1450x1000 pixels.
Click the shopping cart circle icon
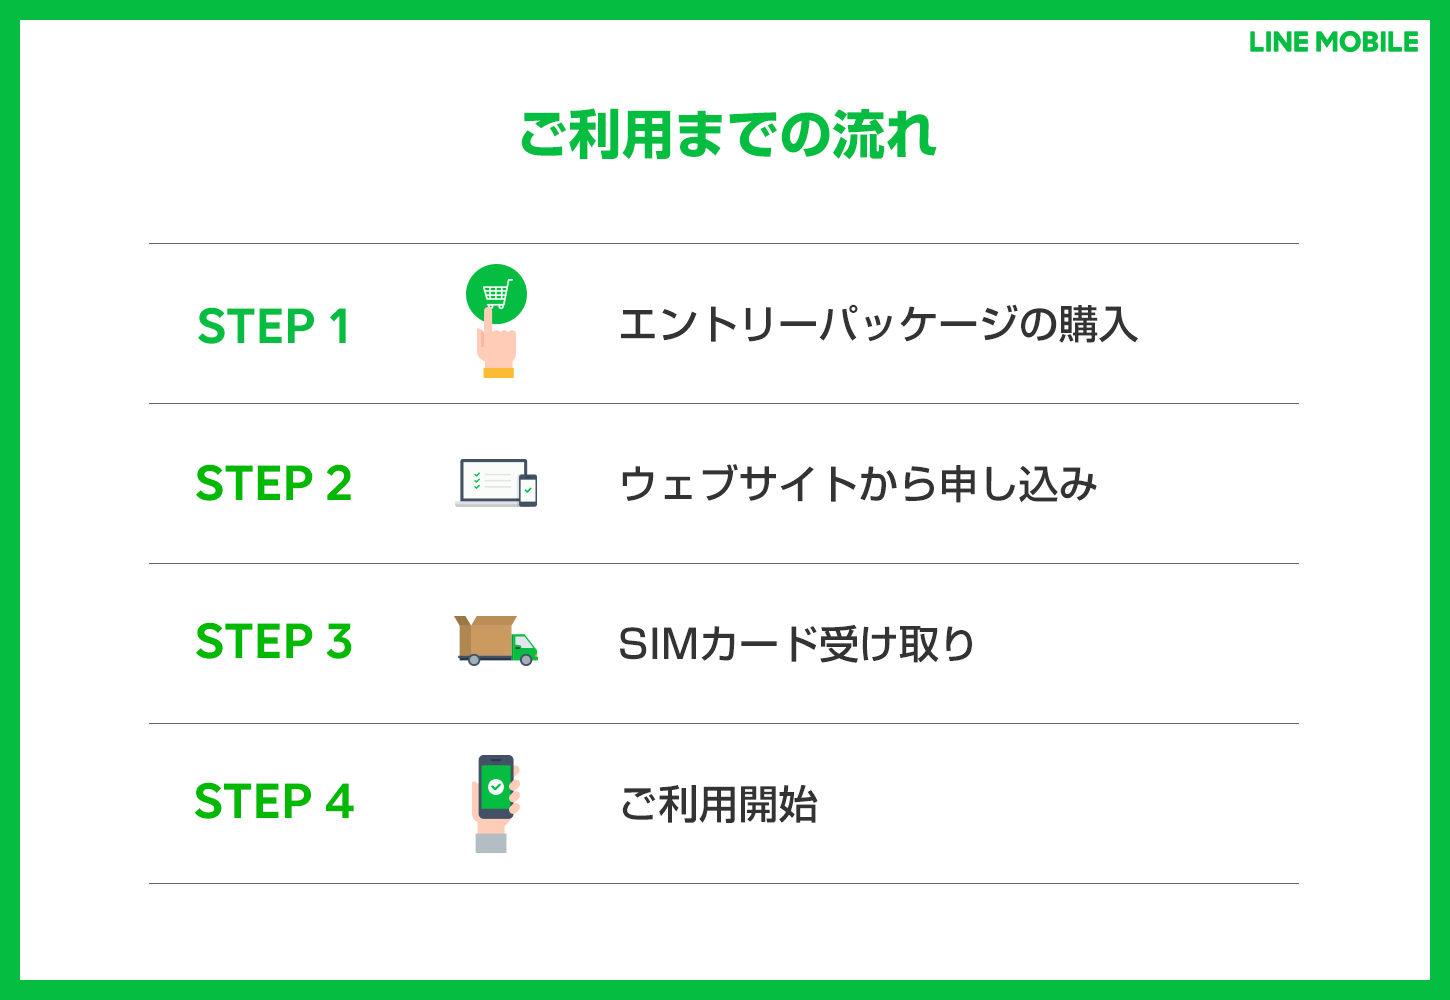(x=496, y=294)
